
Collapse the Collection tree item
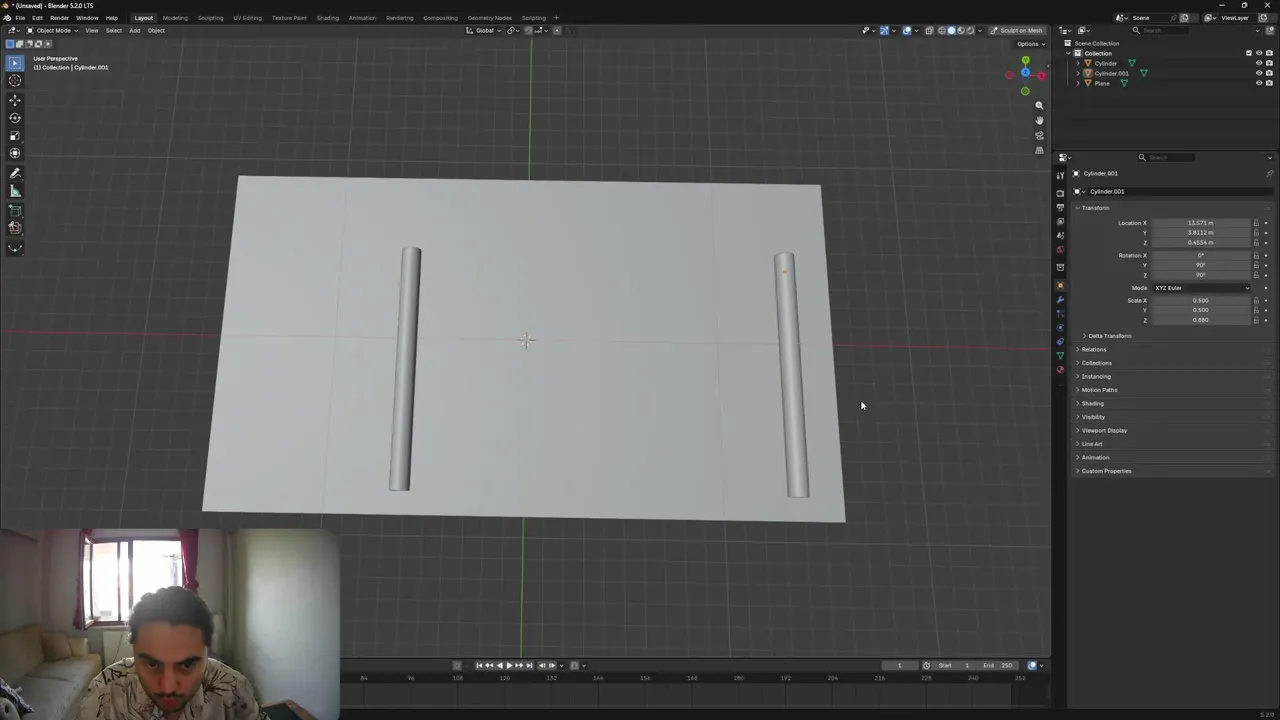[1069, 53]
